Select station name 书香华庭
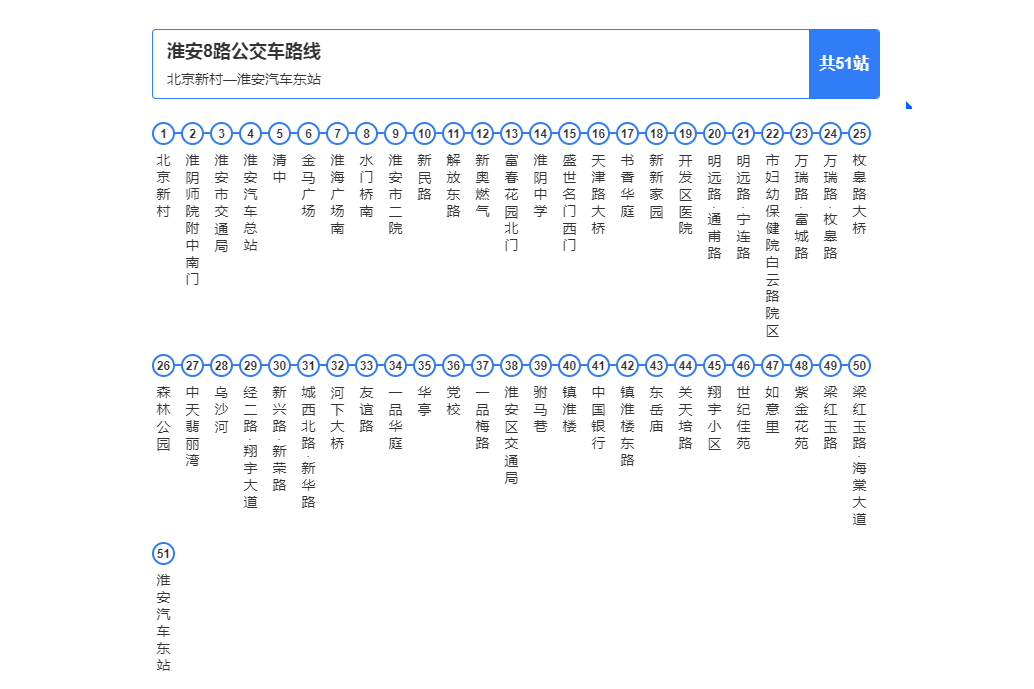This screenshot has height=689, width=1034. tap(628, 186)
